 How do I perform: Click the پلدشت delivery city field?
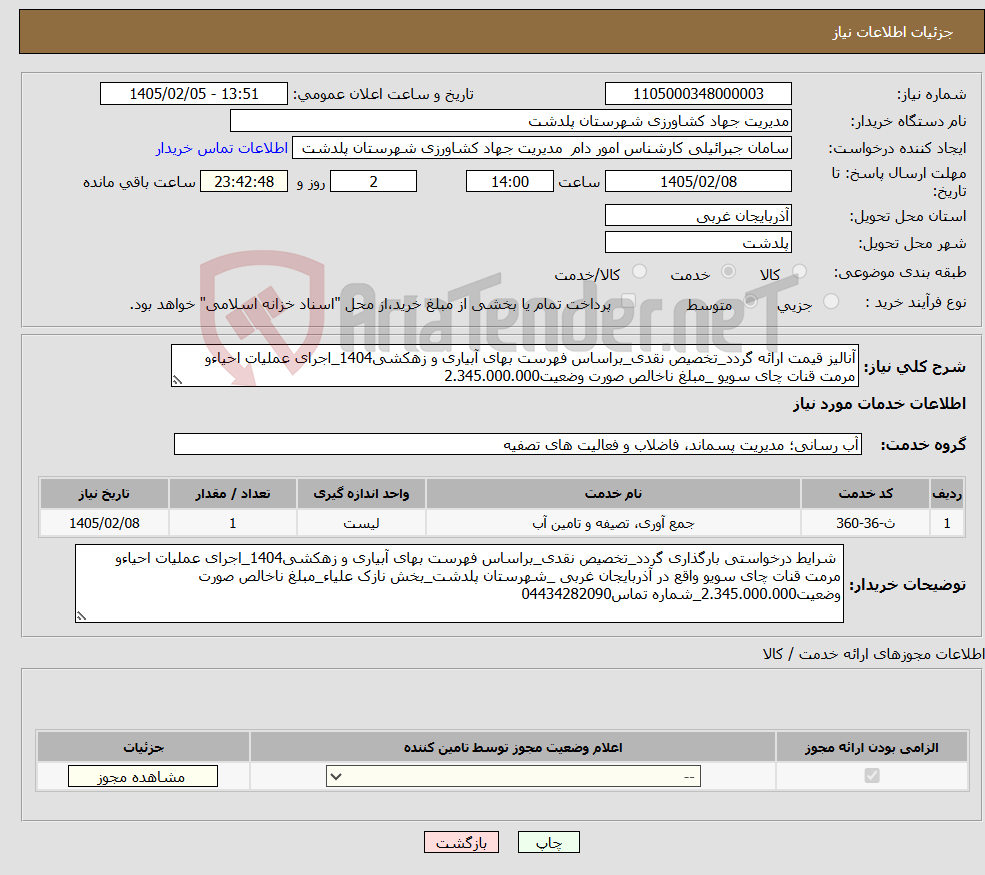(x=698, y=242)
